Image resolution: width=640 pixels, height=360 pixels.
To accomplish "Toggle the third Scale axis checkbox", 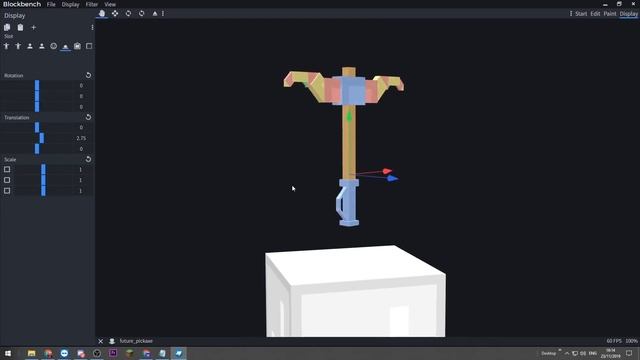I will [7, 191].
